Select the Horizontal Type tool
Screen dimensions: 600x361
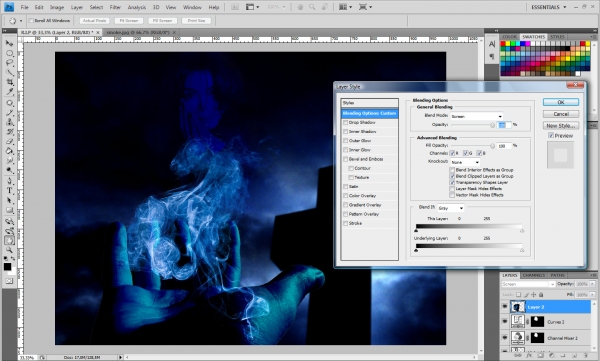pyautogui.click(x=10, y=191)
